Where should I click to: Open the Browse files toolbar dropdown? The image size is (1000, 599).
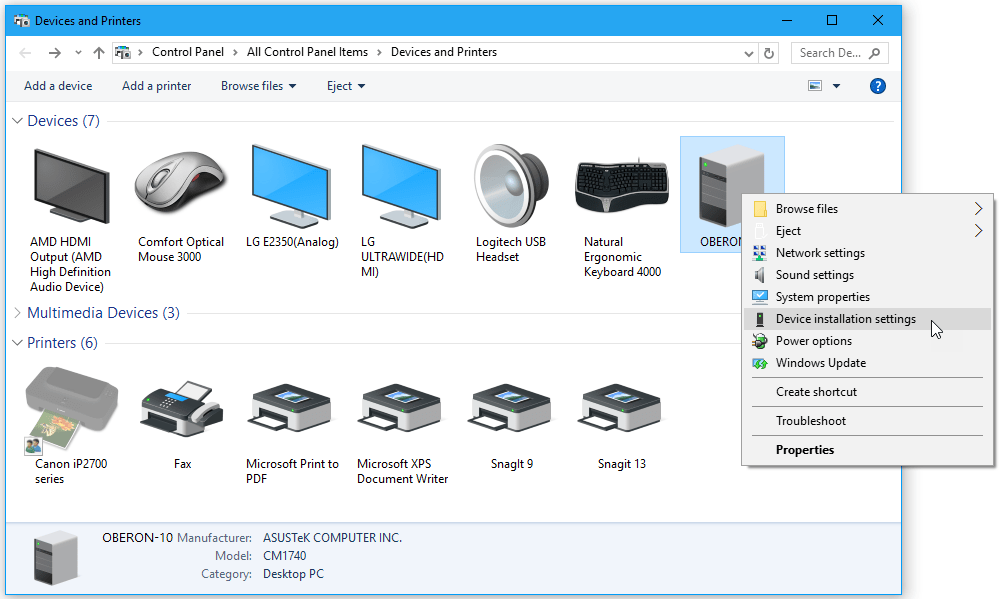click(x=258, y=86)
